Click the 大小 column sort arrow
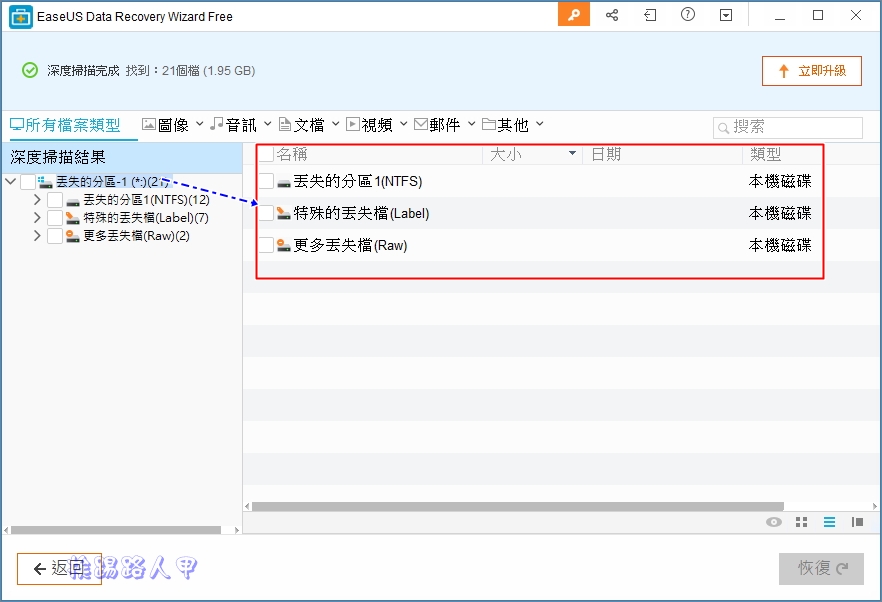 [572, 153]
